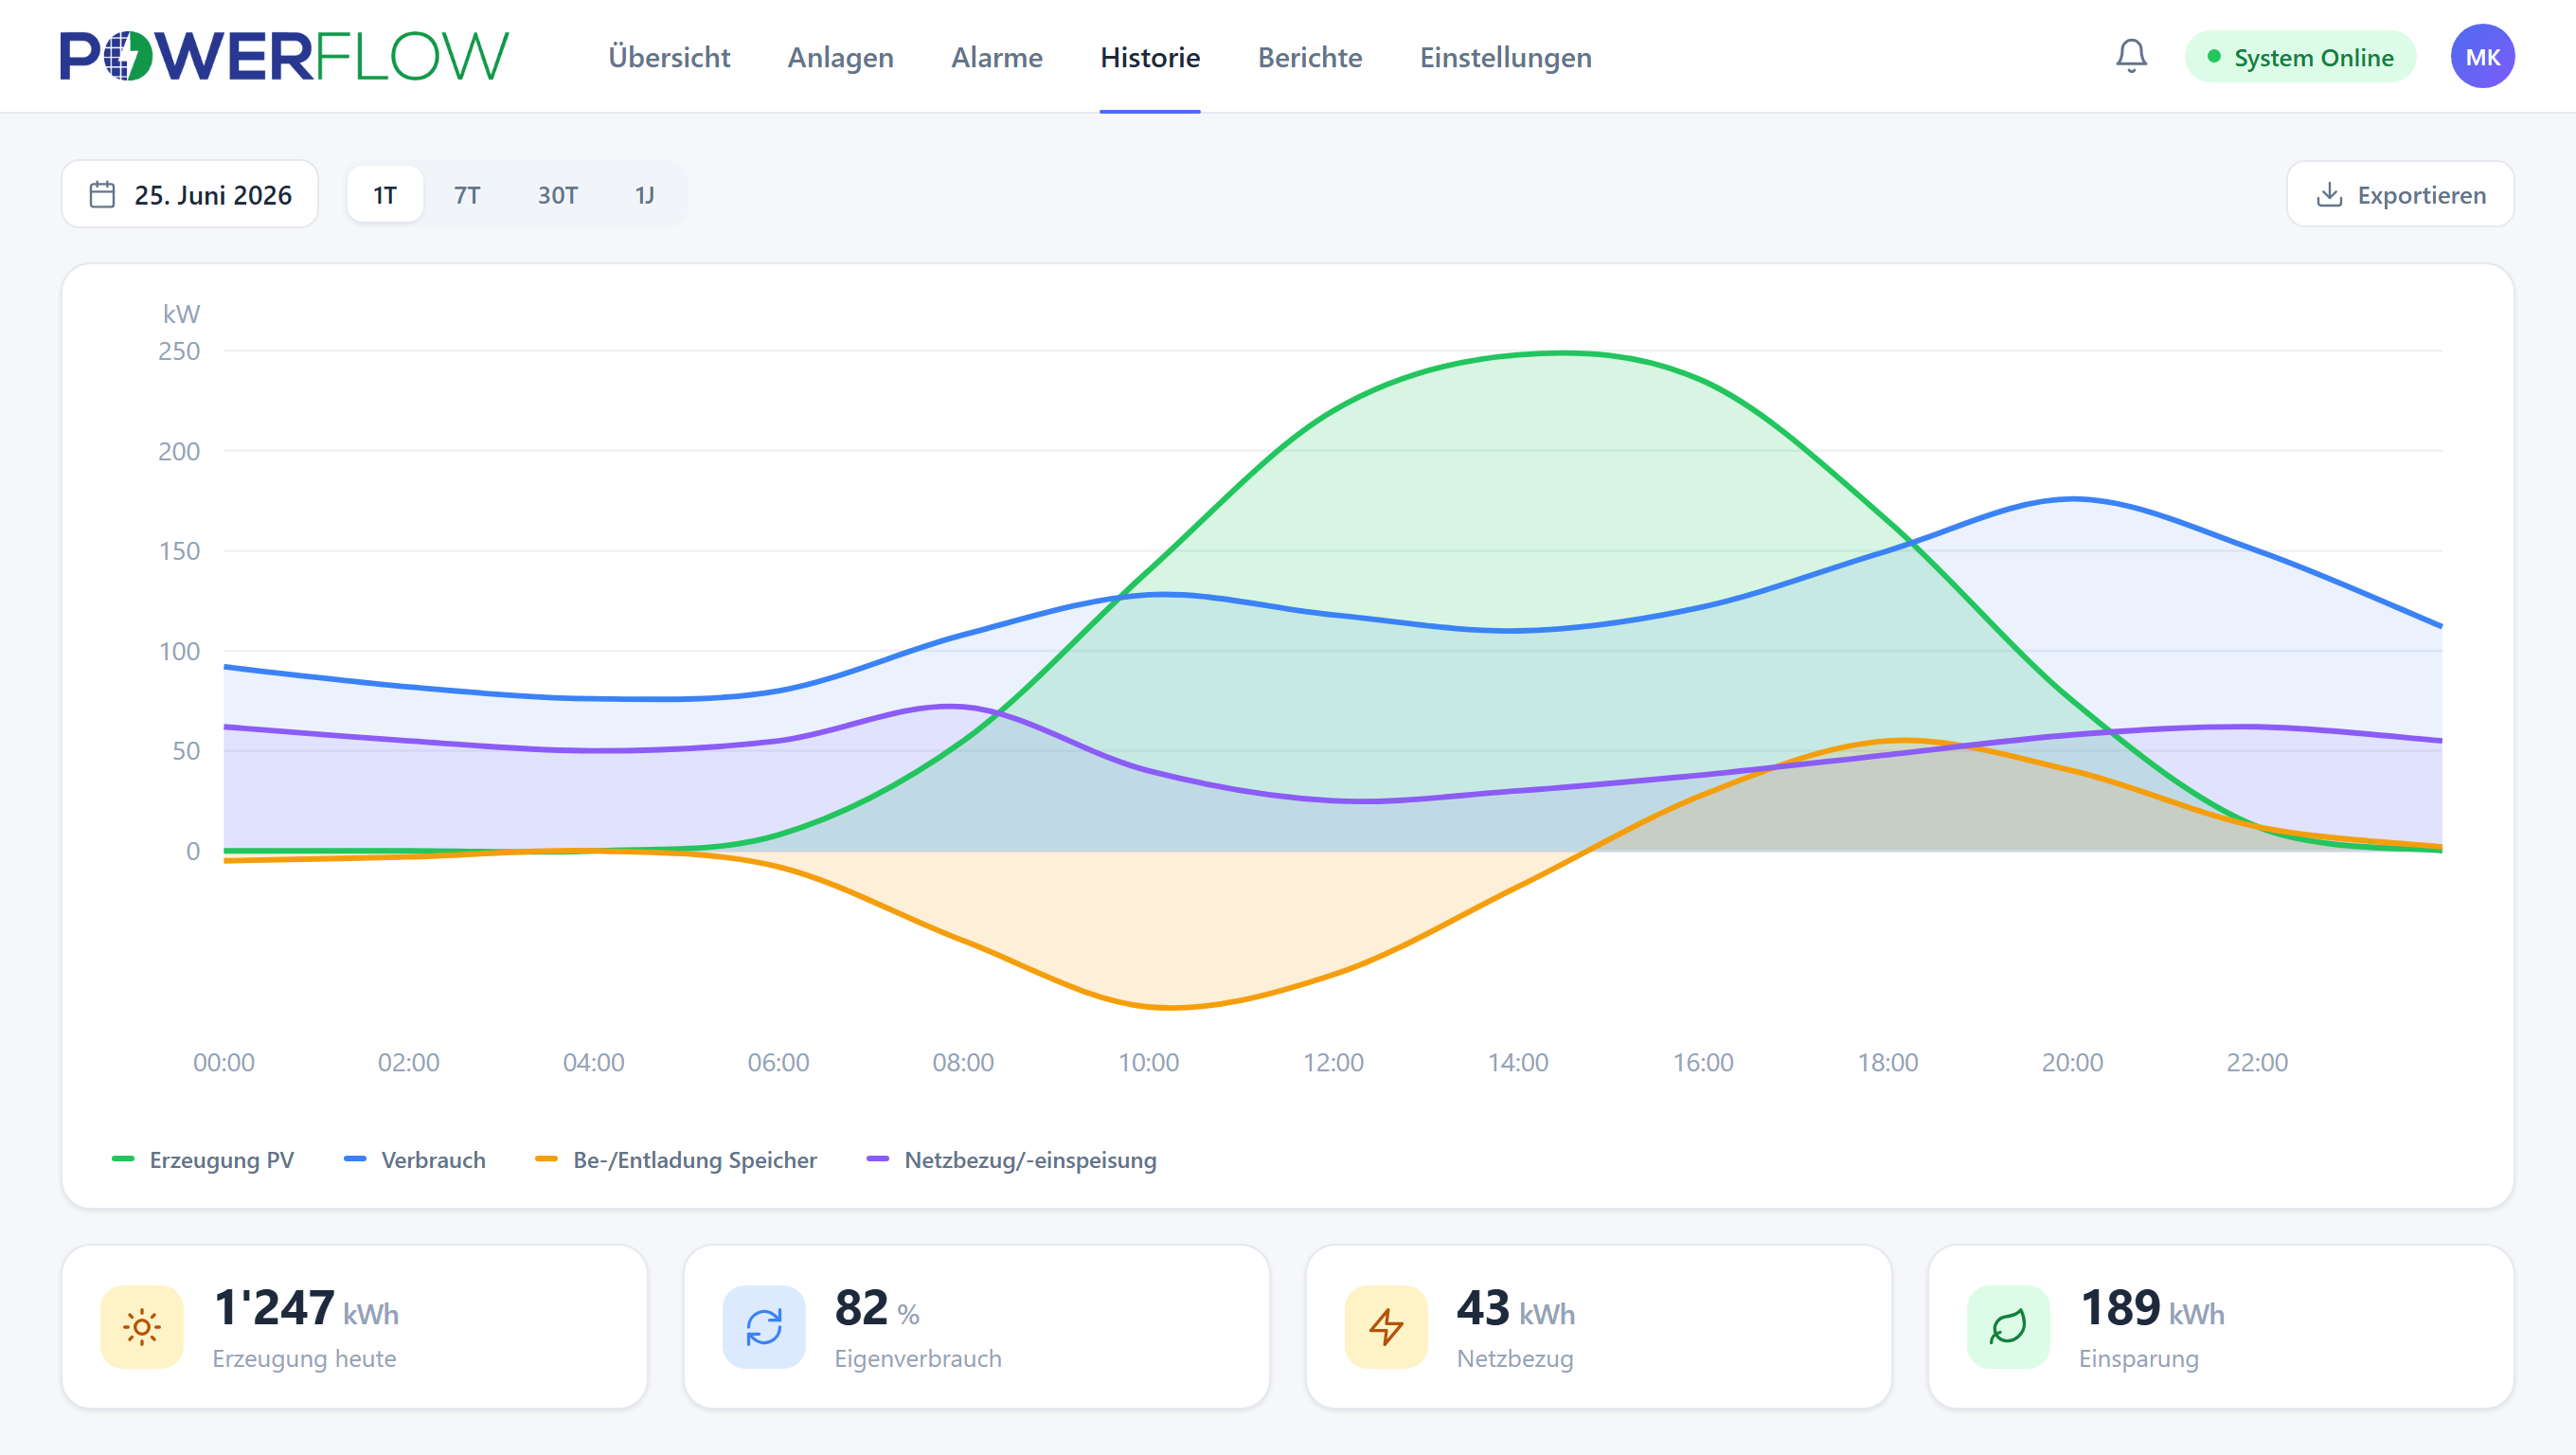Open the 25. Juni 2026 date picker
The width and height of the screenshot is (2576, 1455).
[x=190, y=194]
